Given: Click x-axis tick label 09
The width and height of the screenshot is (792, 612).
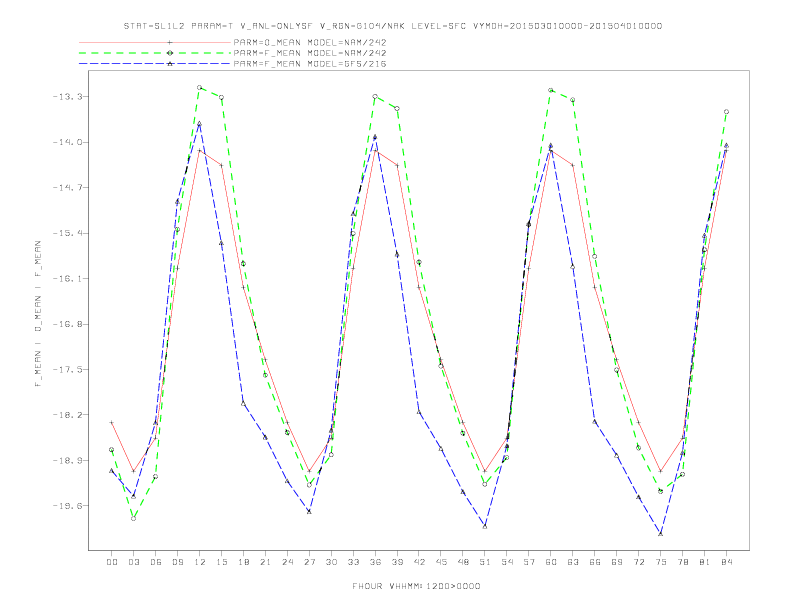Looking at the screenshot, I should pos(177,562).
